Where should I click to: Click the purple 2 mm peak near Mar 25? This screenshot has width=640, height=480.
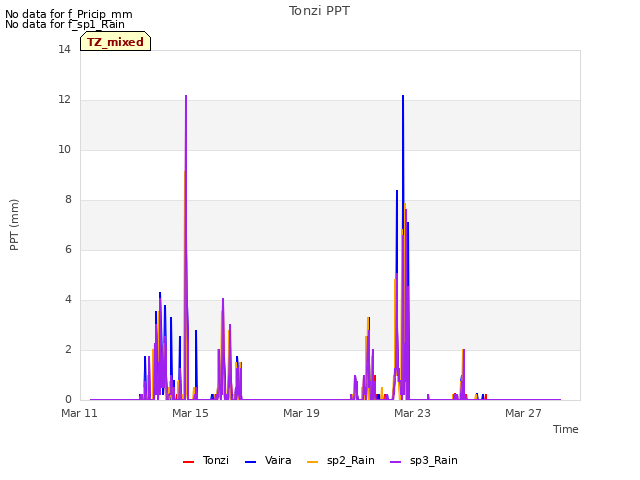point(464,350)
